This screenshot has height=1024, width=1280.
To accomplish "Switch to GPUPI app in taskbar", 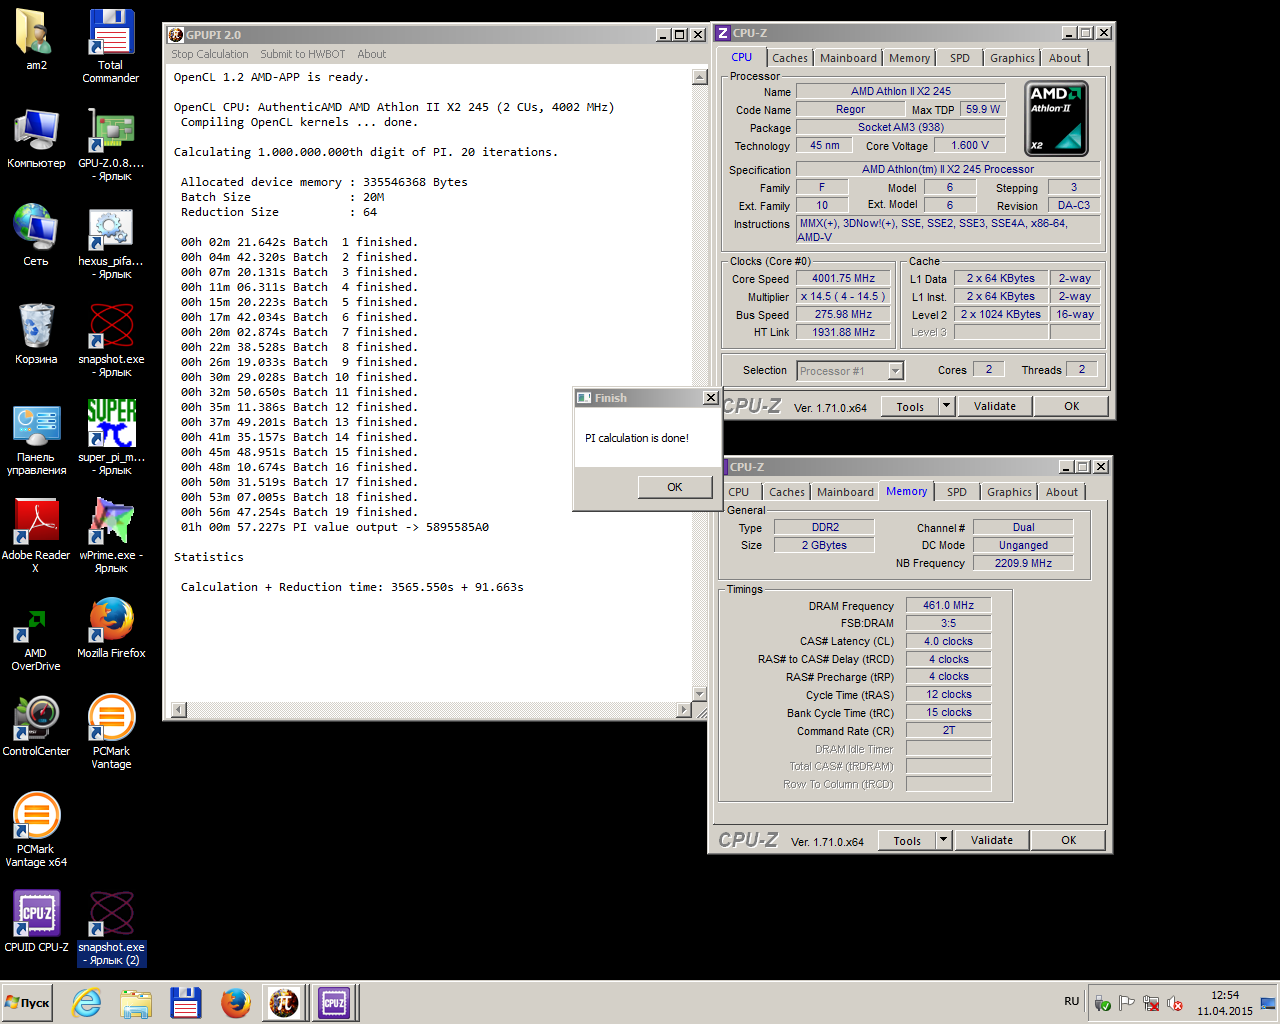I will click(x=284, y=1002).
